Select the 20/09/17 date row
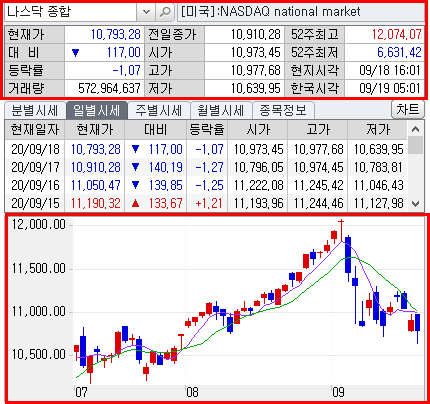 [206, 167]
